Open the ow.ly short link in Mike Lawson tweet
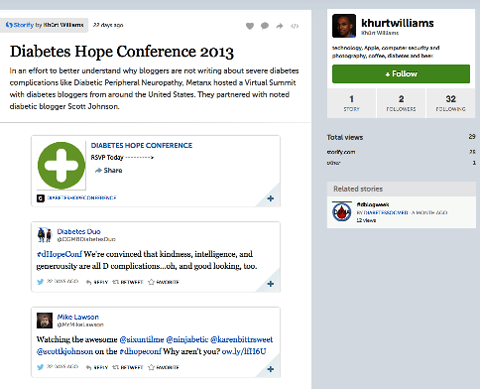 point(244,351)
